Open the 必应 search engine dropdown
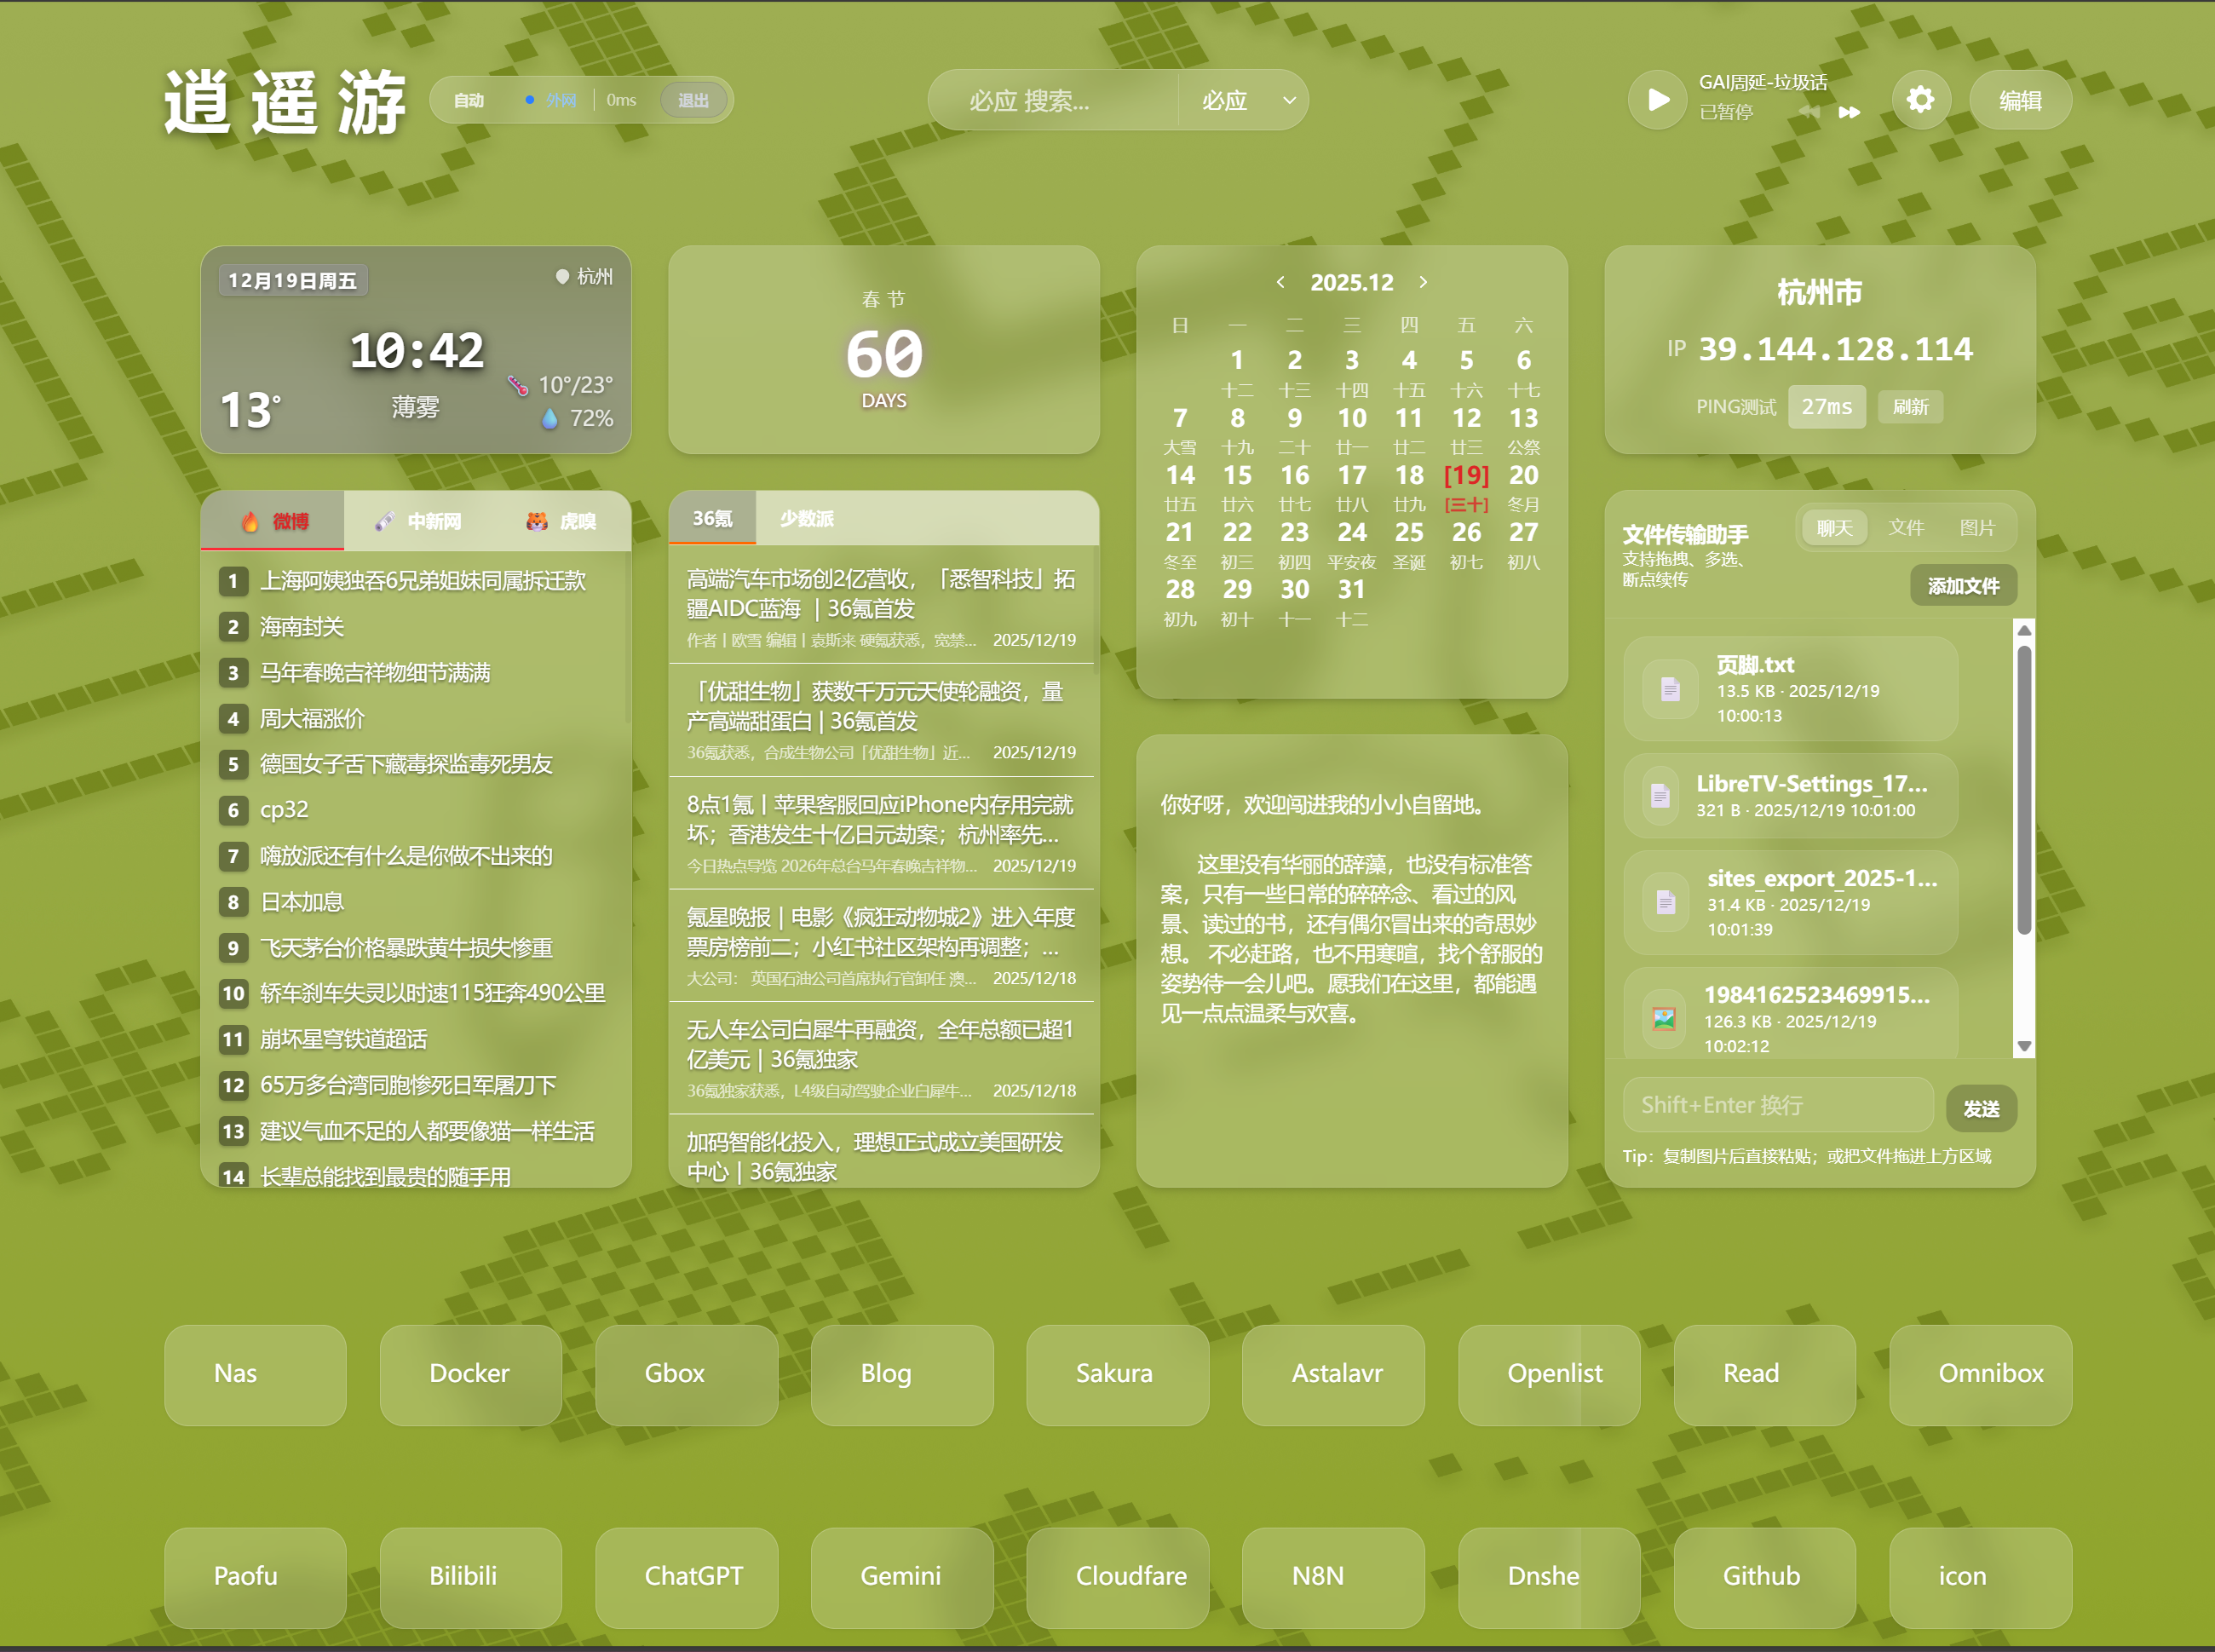Viewport: 2215px width, 1652px height. (x=1243, y=100)
